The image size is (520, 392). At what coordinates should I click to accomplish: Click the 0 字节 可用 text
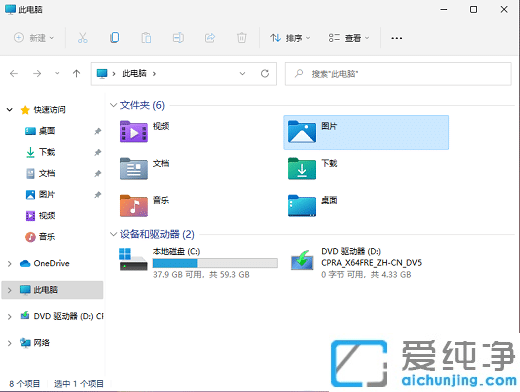coord(343,275)
